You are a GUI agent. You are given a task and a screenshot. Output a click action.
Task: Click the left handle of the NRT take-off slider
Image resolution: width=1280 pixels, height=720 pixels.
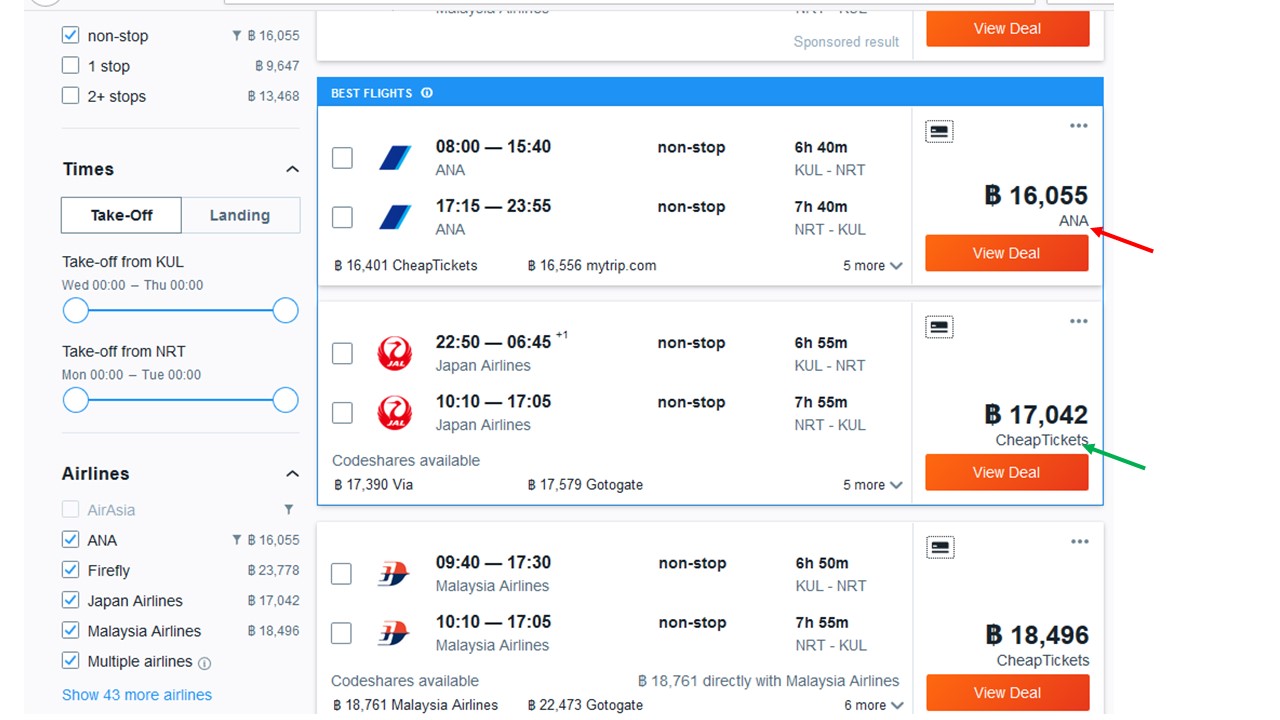(x=76, y=401)
